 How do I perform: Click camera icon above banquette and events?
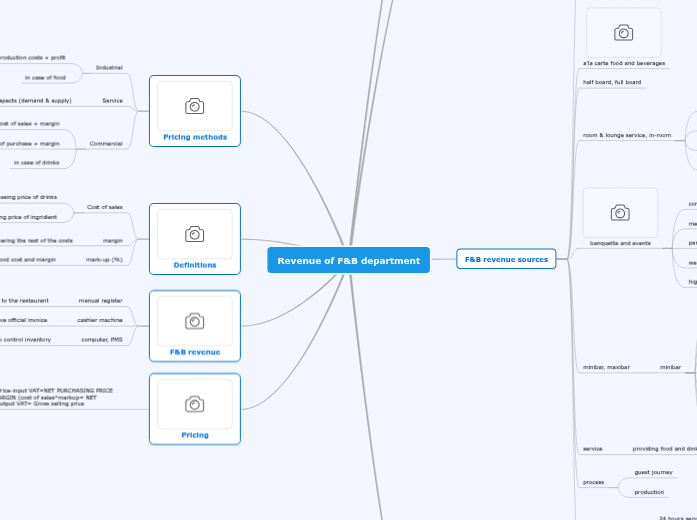pyautogui.click(x=620, y=213)
